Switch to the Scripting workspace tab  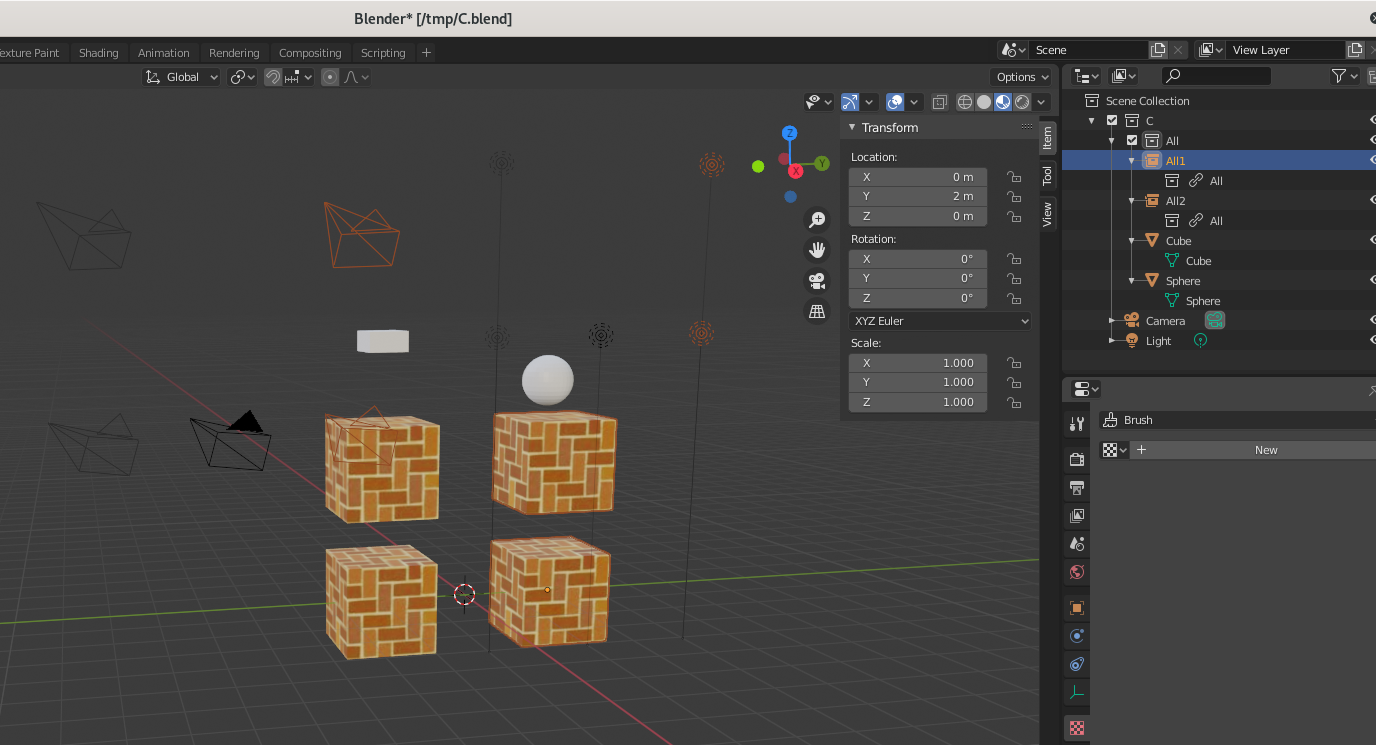click(x=383, y=52)
